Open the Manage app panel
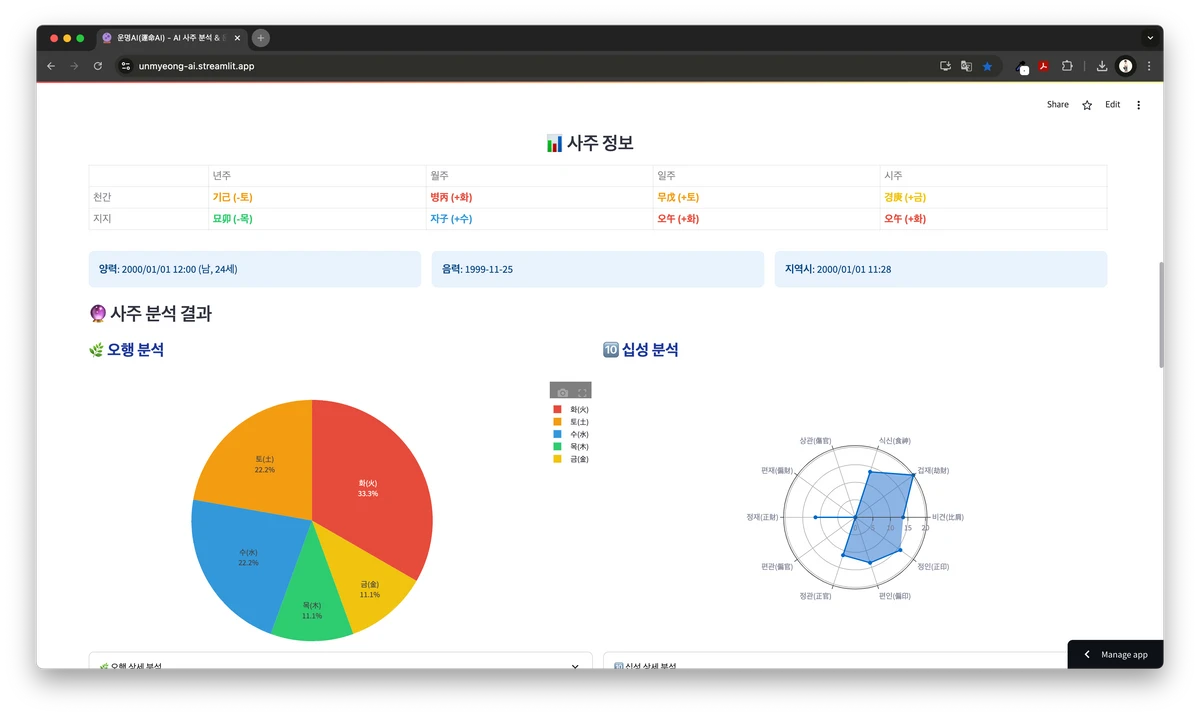The width and height of the screenshot is (1200, 717). tap(1115, 654)
